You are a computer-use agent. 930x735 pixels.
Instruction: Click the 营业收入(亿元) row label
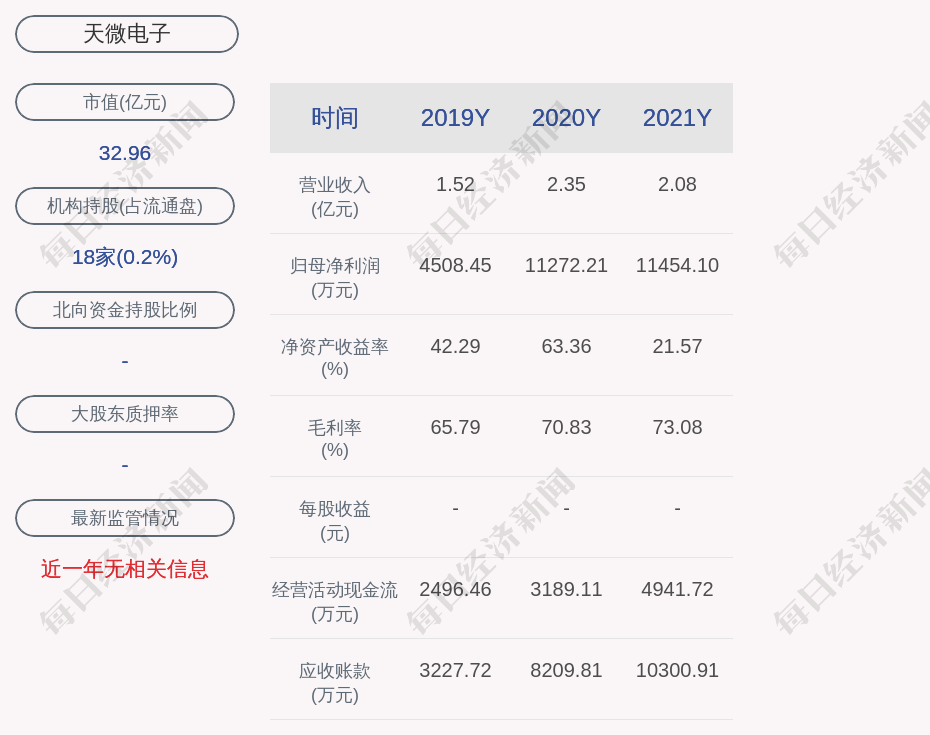tap(335, 196)
